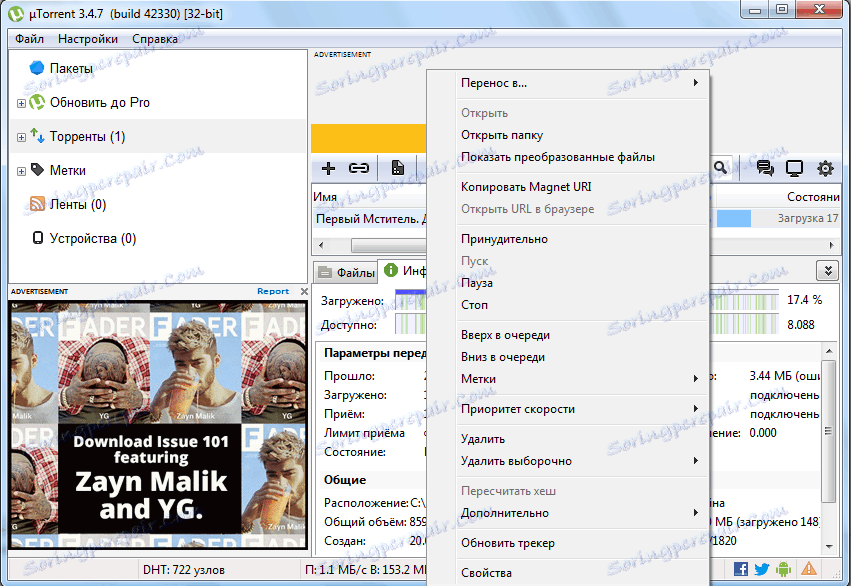Choose Удалить in context menu

581,439
